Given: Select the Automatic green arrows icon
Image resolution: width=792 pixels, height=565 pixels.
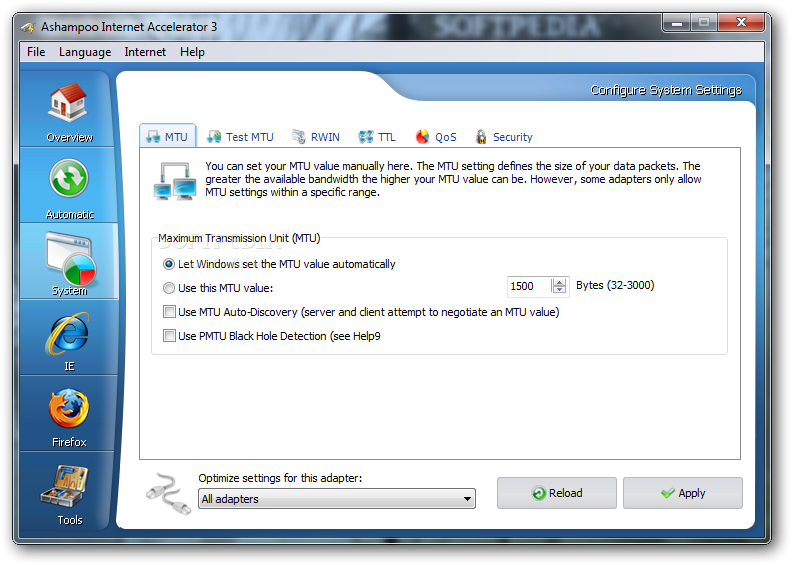Looking at the screenshot, I should pos(69,178).
